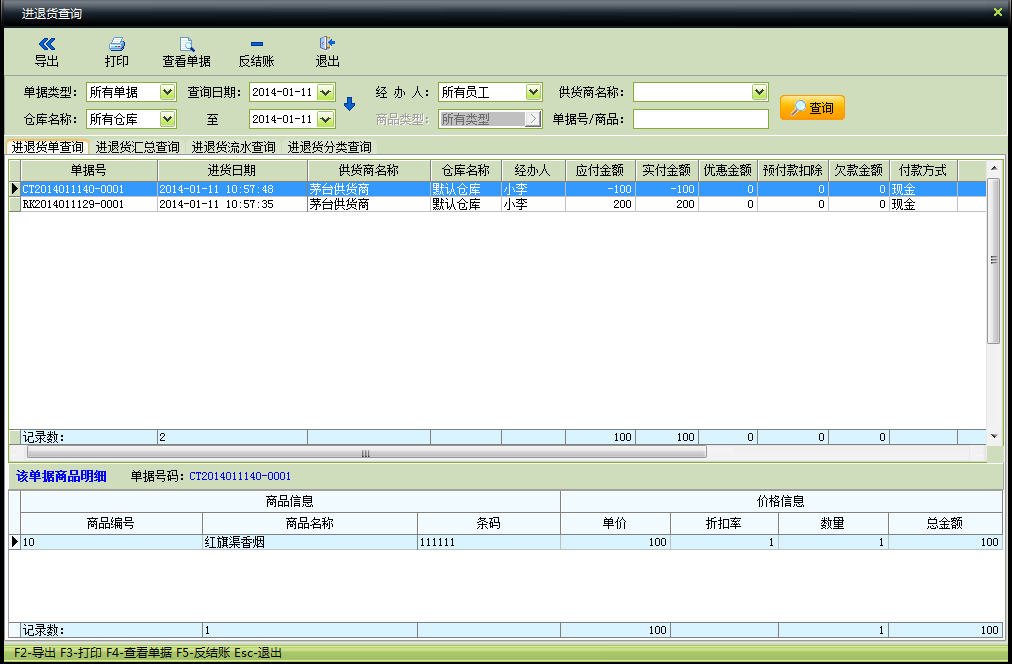Click the -100 实付金额 cell

[x=667, y=189]
